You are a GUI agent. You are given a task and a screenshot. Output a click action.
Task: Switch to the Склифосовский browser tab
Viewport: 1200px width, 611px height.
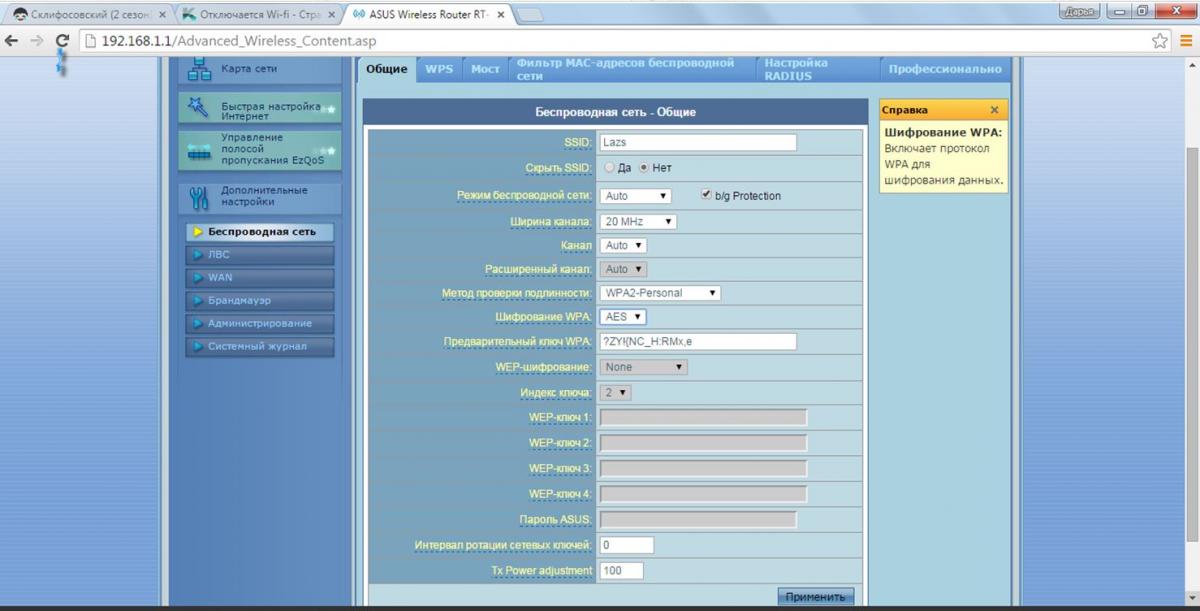point(88,15)
